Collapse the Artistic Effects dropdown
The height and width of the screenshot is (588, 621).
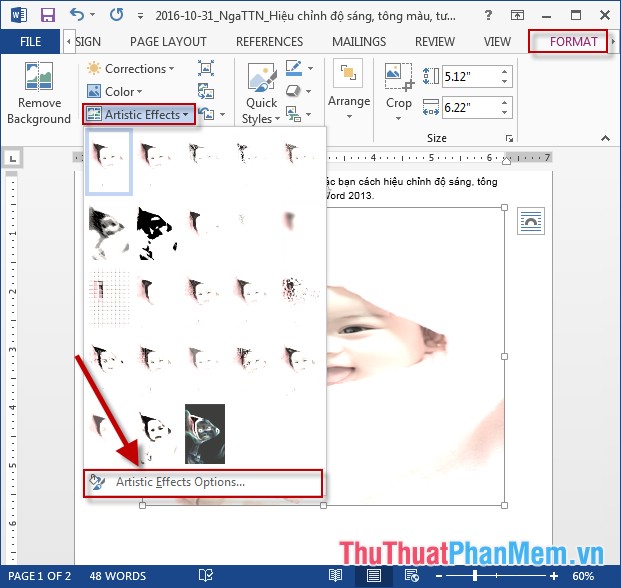coord(139,114)
